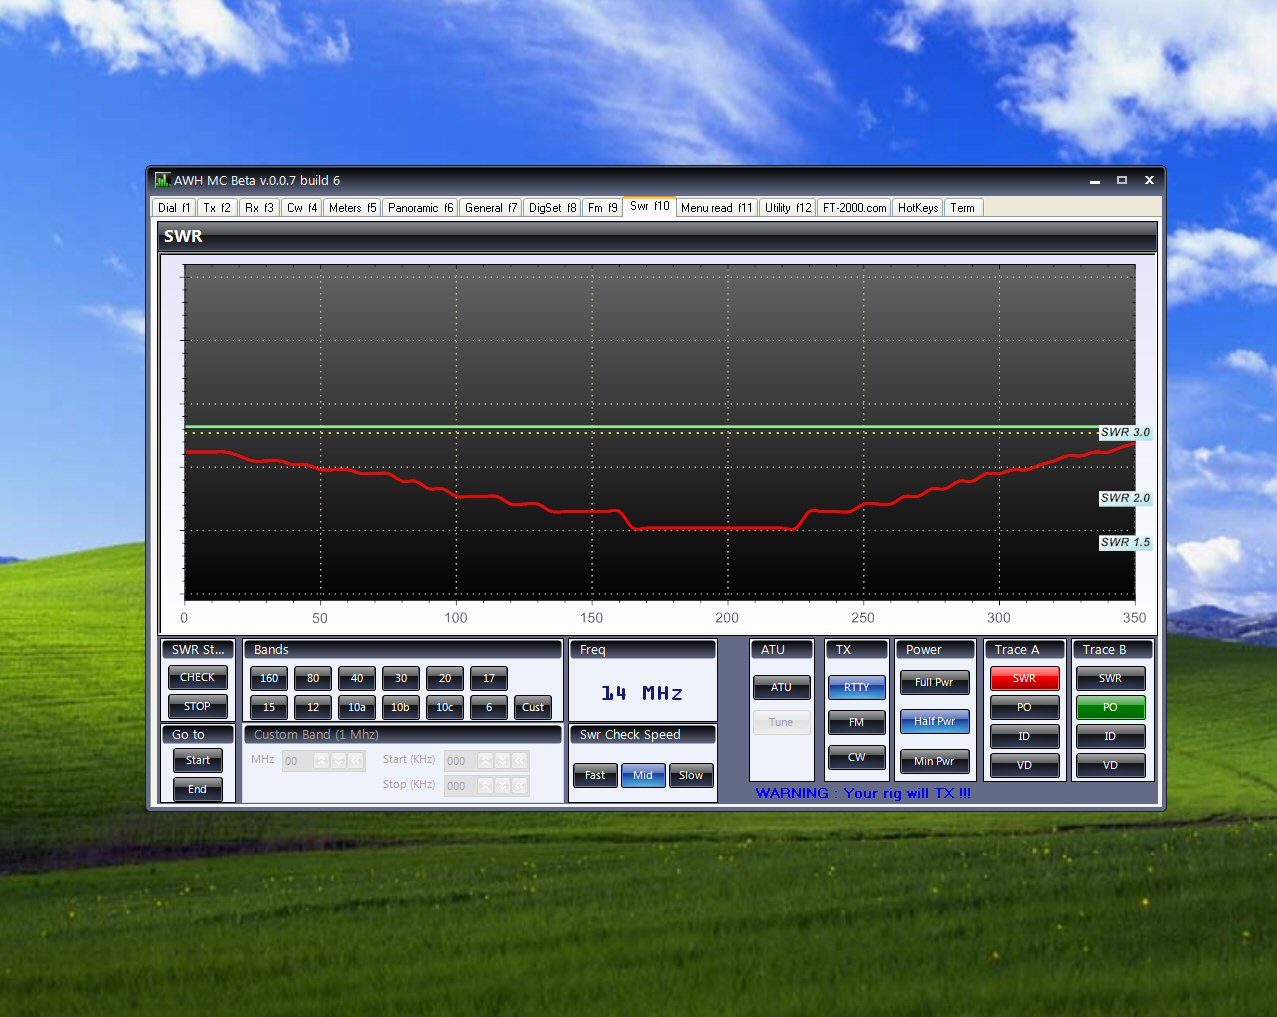Go to the Rx f3 tab
Image resolution: width=1277 pixels, height=1017 pixels.
tap(260, 208)
